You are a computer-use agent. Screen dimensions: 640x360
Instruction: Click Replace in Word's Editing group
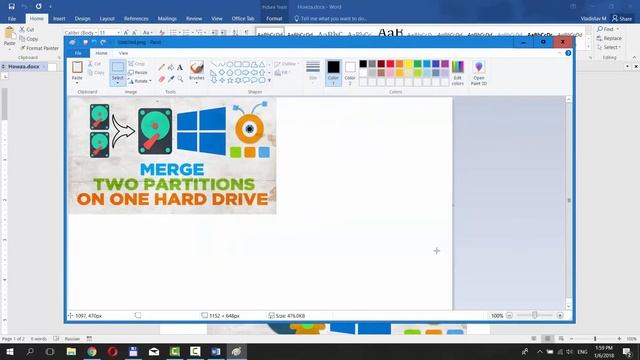(609, 38)
